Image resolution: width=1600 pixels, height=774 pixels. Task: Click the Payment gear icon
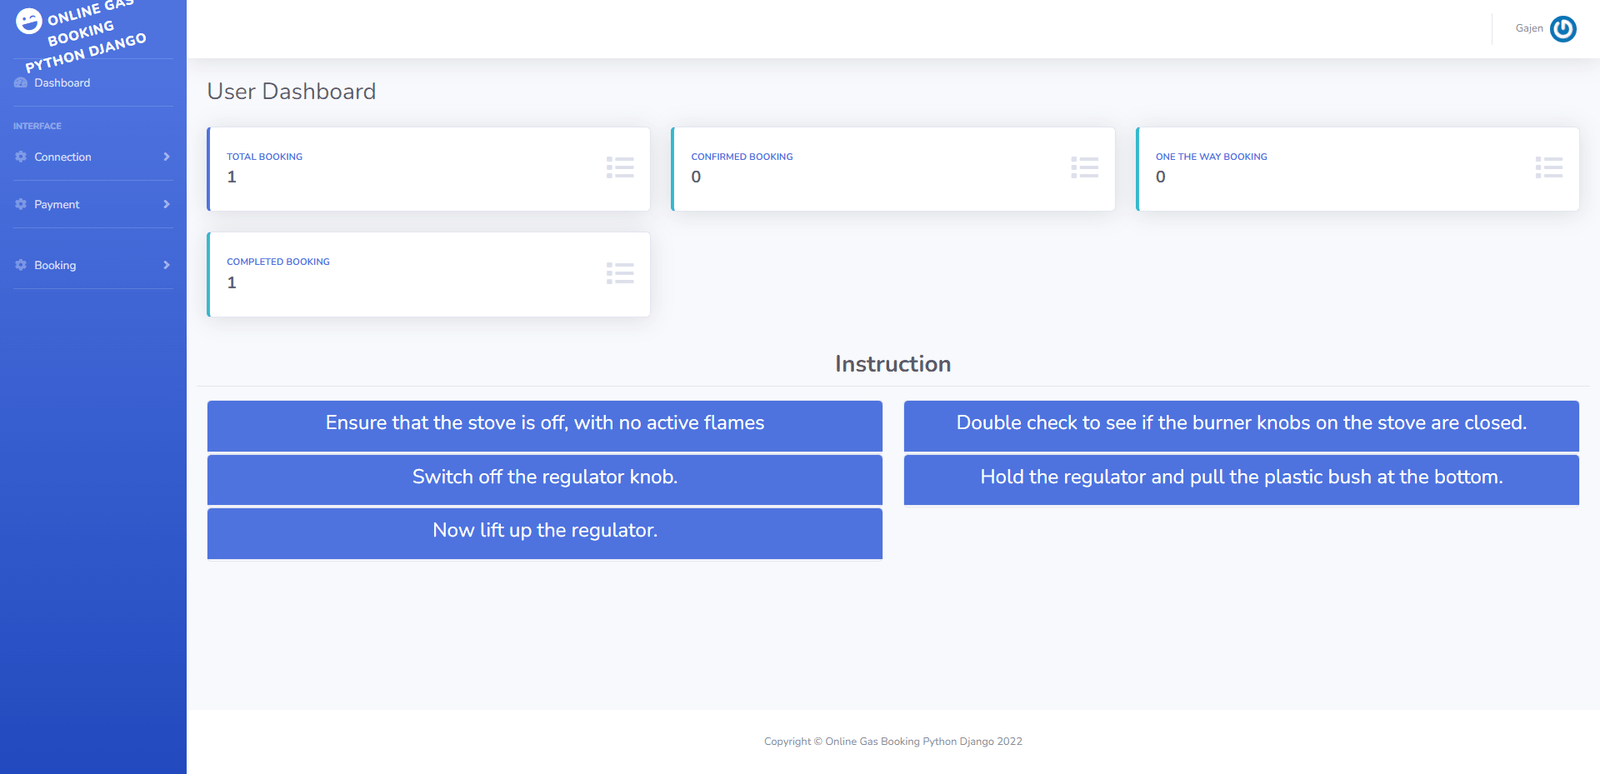tap(21, 204)
